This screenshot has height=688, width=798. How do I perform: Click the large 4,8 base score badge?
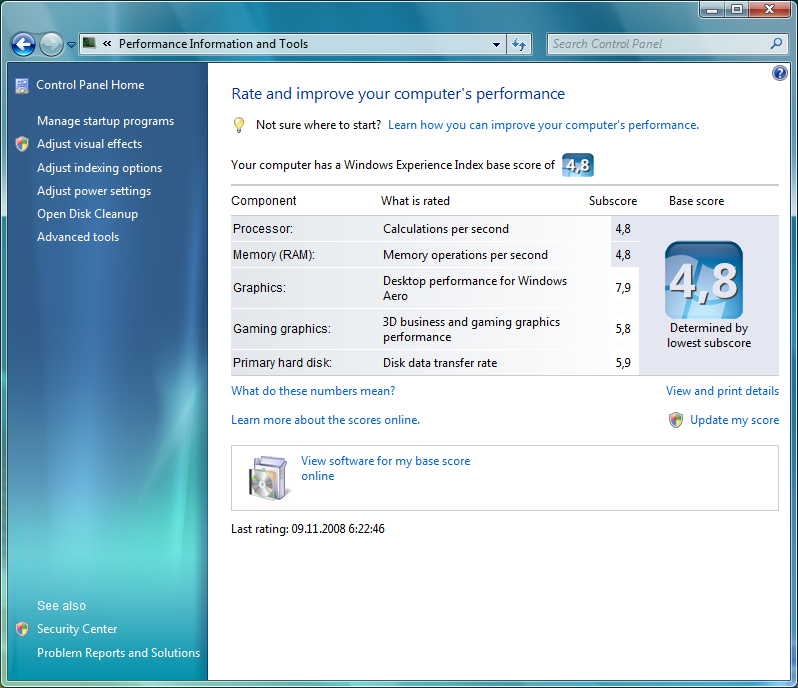704,280
